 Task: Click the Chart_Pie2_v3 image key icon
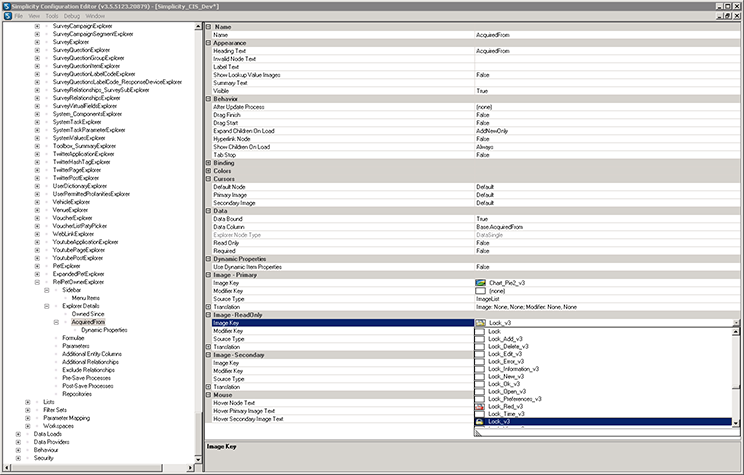pos(481,283)
